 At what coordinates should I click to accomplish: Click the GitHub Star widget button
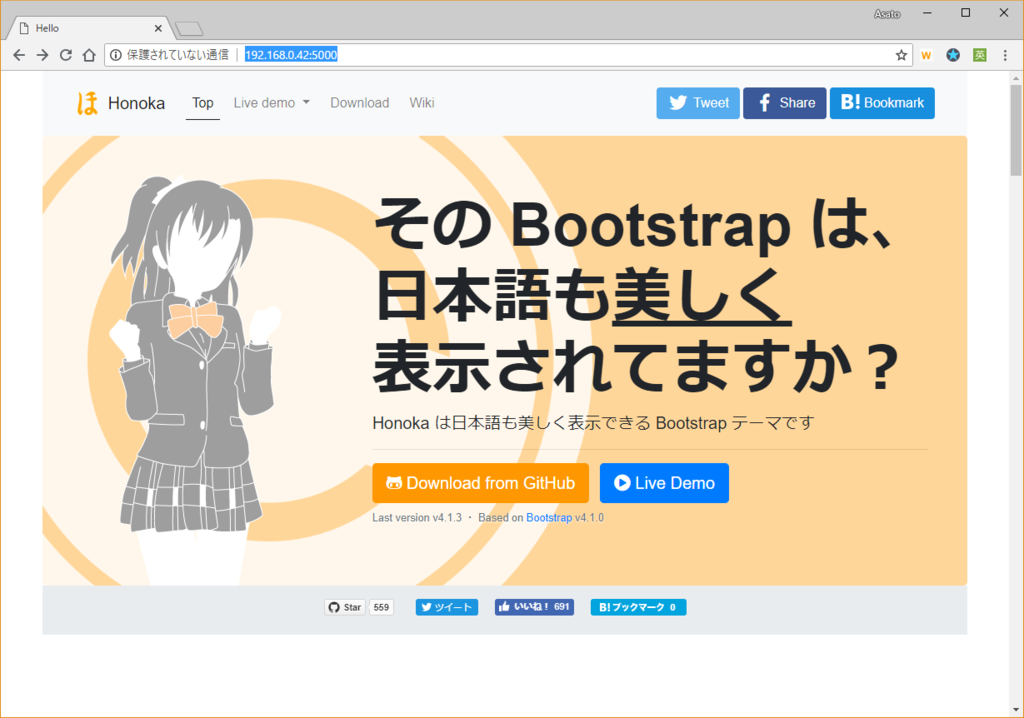345,608
